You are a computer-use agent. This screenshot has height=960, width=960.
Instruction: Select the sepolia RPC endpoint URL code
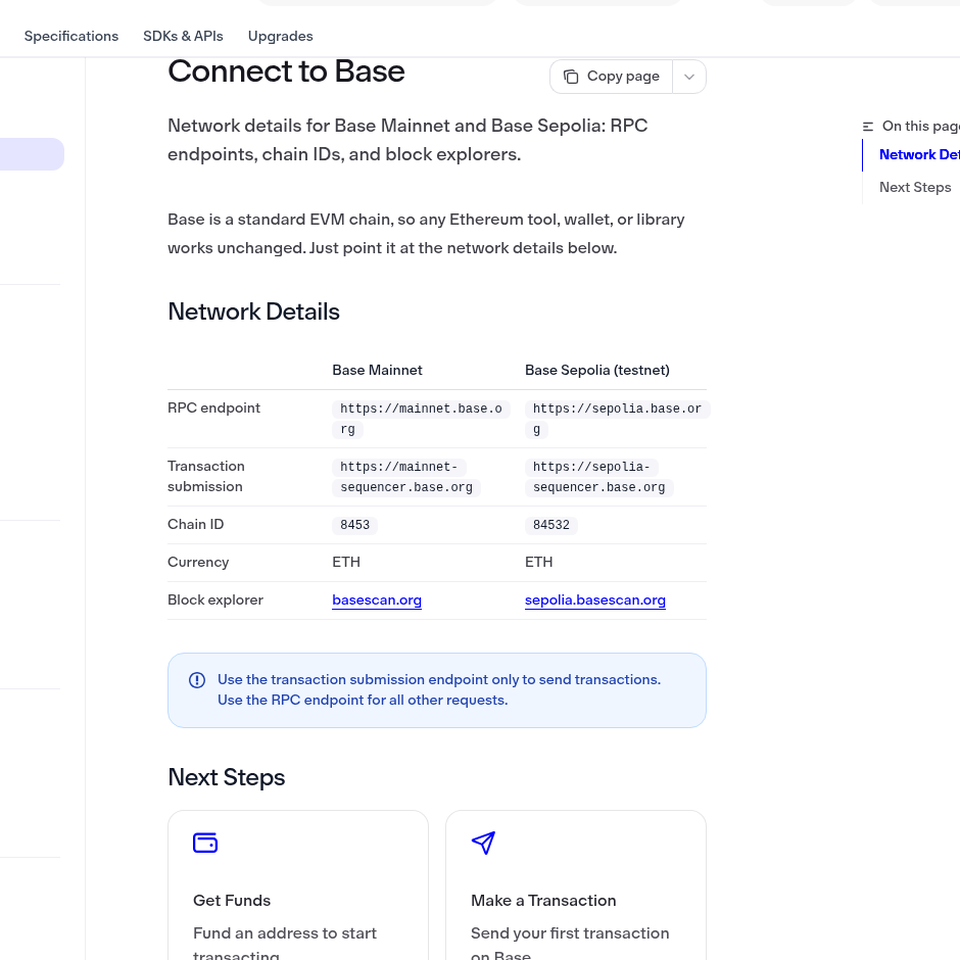(x=617, y=419)
